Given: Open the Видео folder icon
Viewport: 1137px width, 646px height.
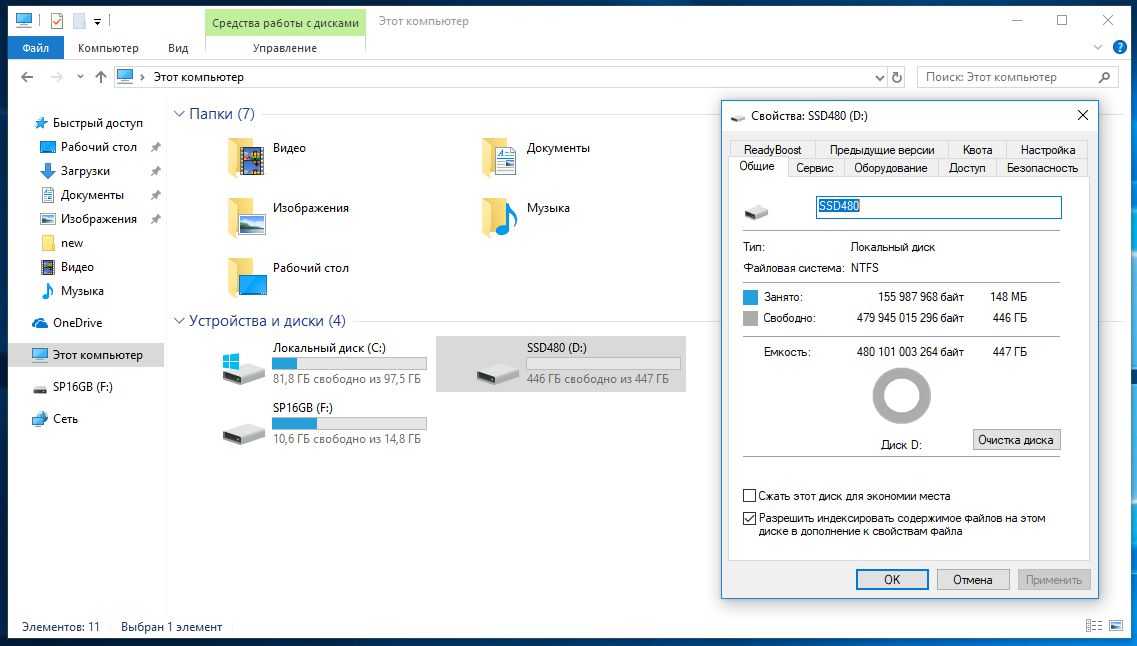Looking at the screenshot, I should tap(247, 157).
